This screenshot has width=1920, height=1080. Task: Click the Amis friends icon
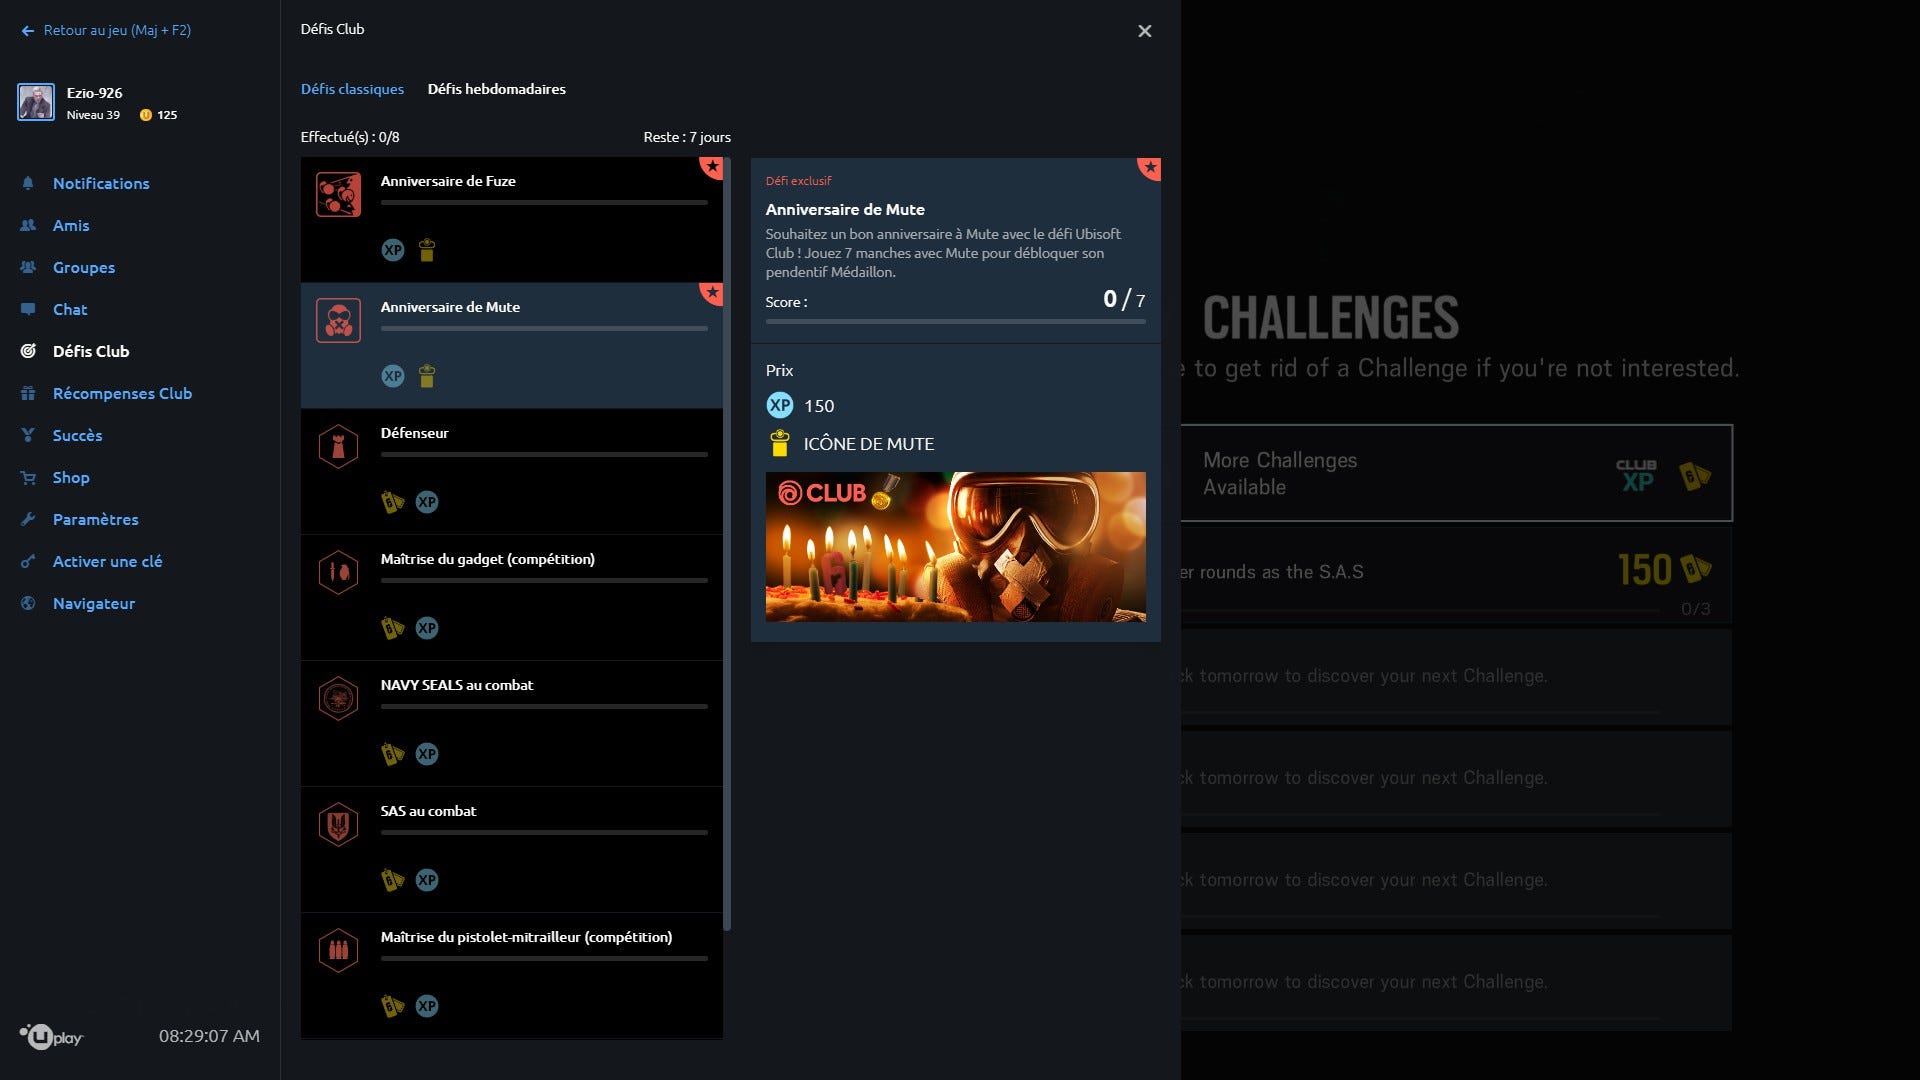pos(28,225)
